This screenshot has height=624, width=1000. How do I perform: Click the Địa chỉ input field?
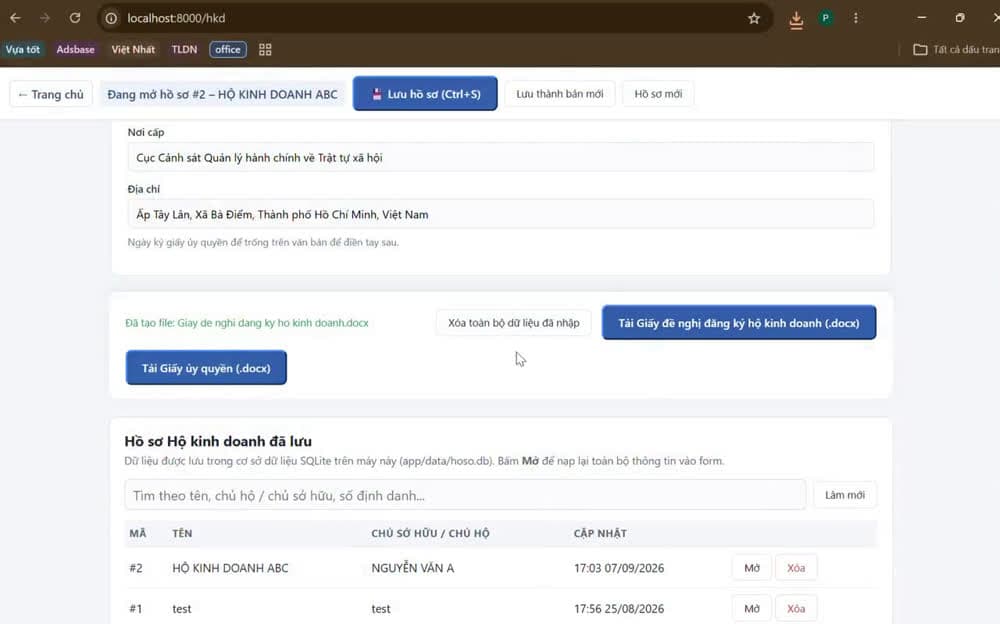(x=501, y=214)
